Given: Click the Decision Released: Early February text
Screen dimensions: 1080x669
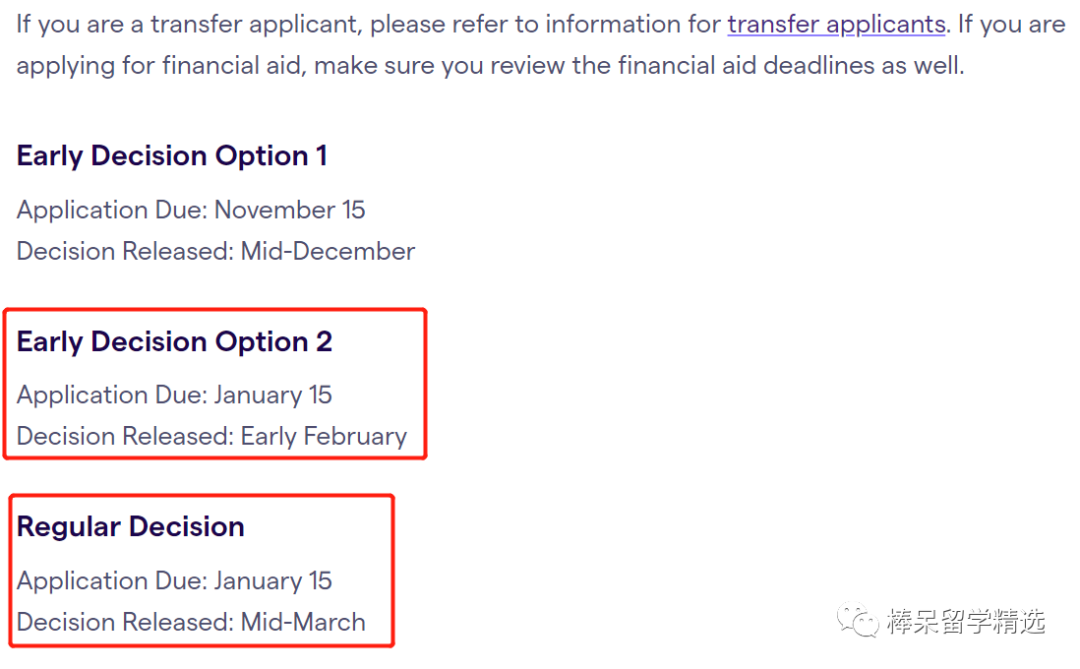Looking at the screenshot, I should point(211,436).
